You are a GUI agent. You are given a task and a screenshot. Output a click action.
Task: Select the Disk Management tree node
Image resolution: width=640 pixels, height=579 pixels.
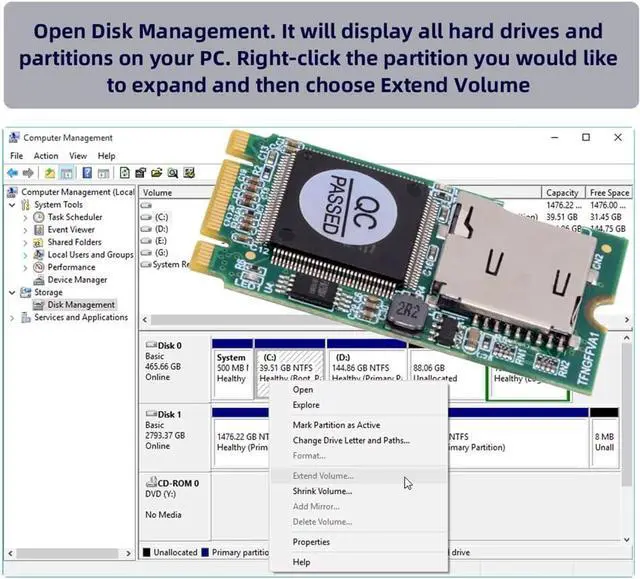pyautogui.click(x=80, y=305)
